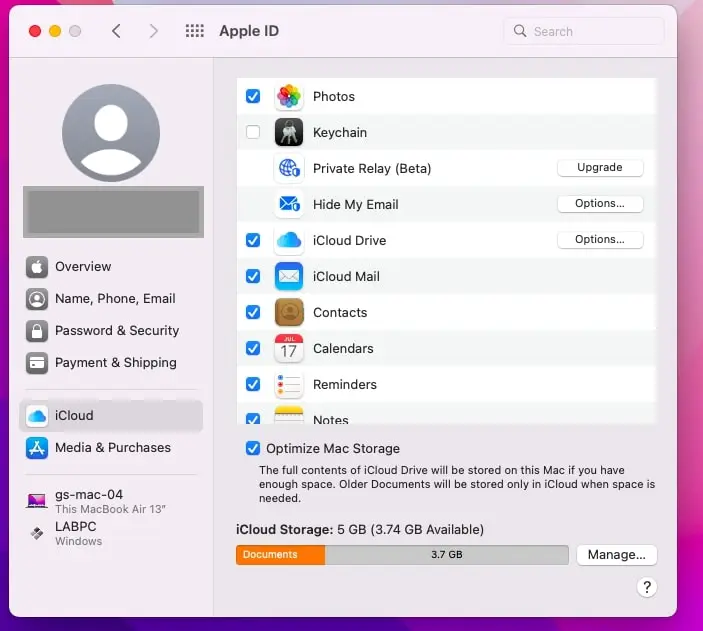Screen dimensions: 703x631
Task: Click the orange Documents storage segment
Action: [281, 555]
